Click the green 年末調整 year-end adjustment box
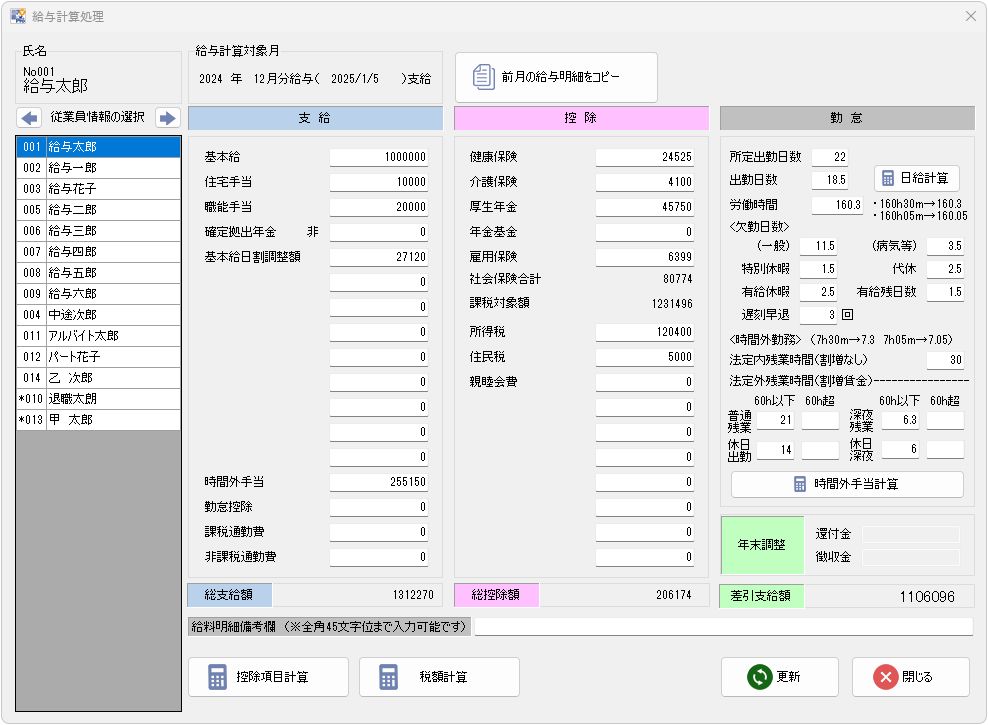The image size is (988, 725). 761,545
